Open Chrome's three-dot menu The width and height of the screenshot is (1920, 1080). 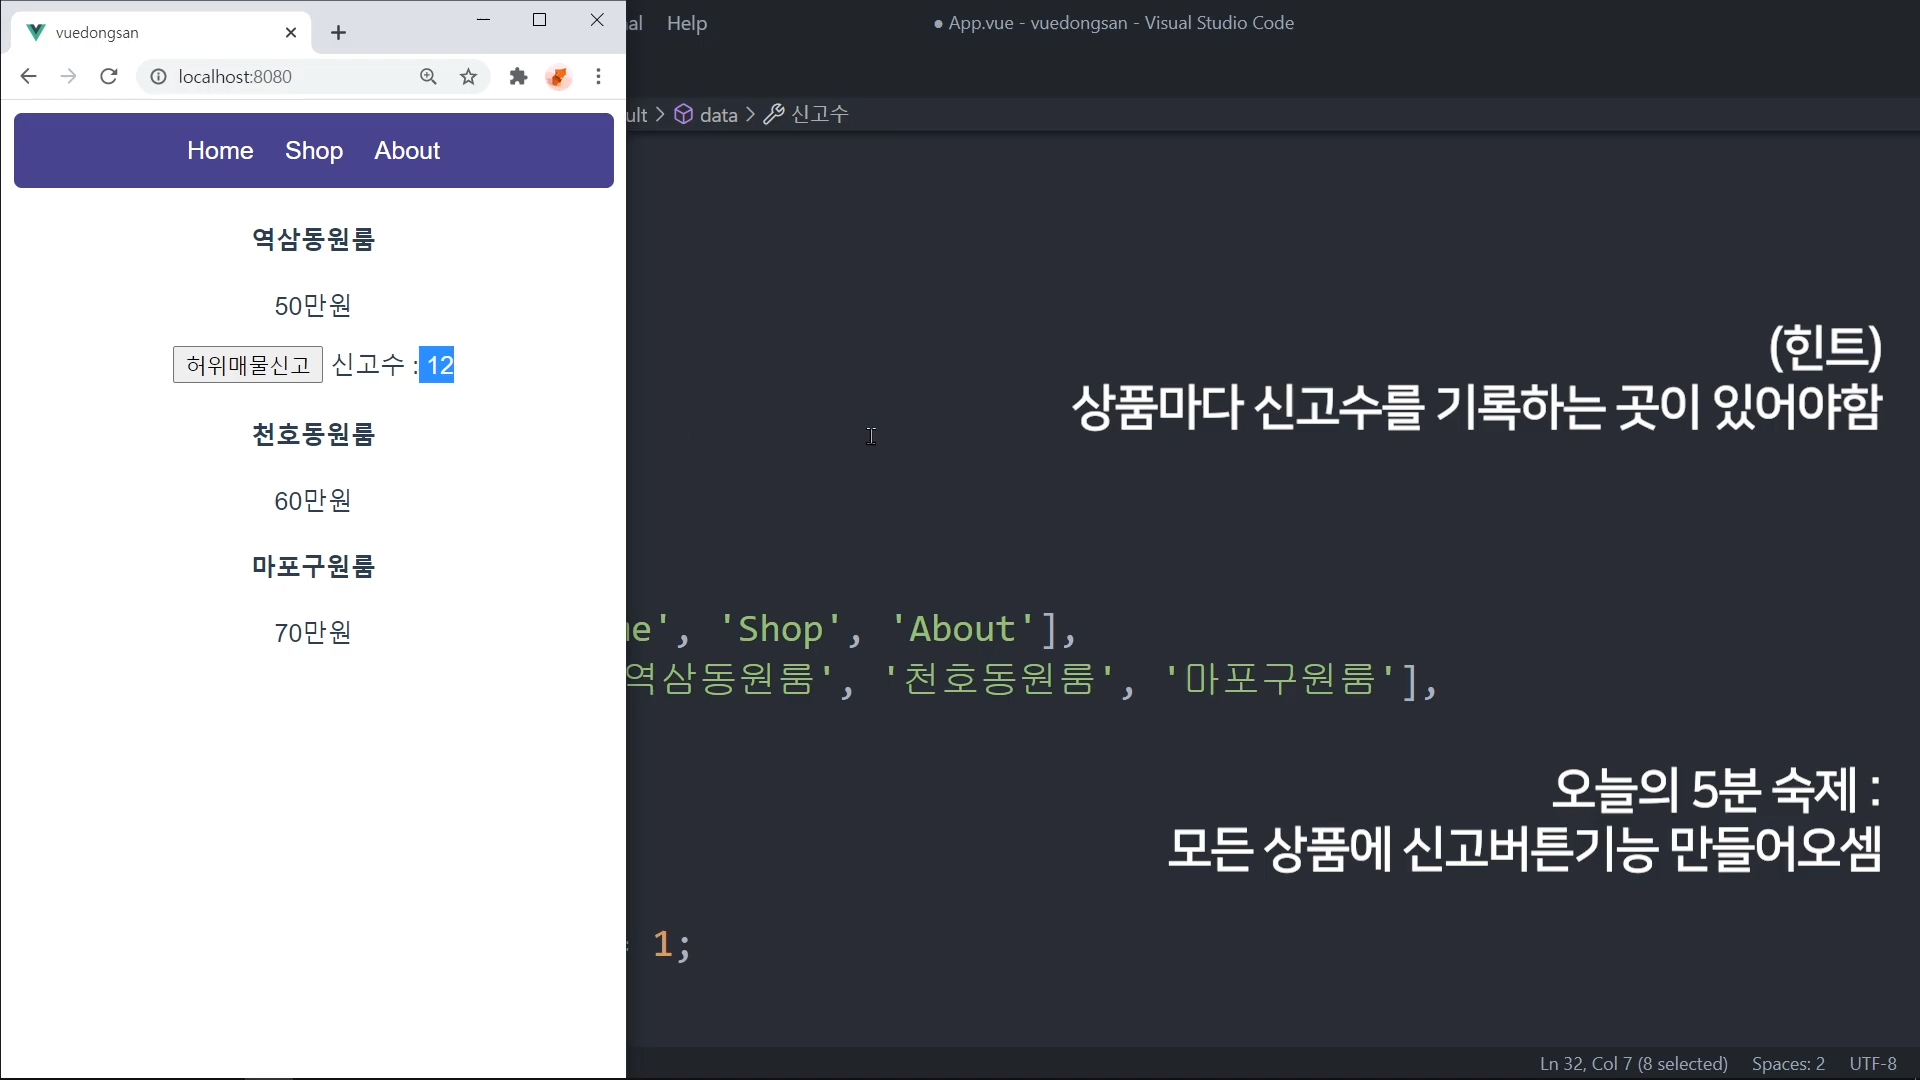point(598,77)
